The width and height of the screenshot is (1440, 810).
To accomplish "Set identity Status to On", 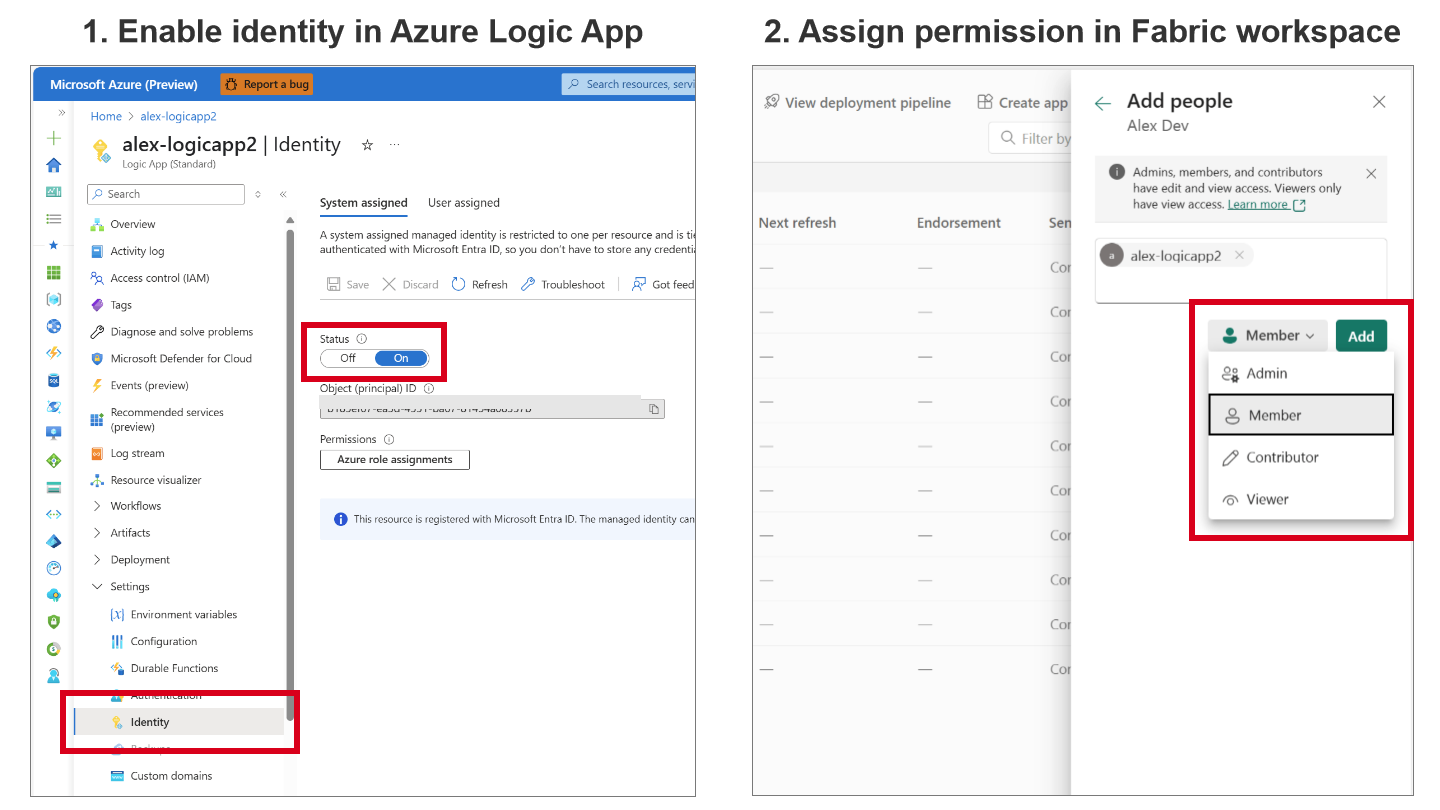I will coord(401,358).
